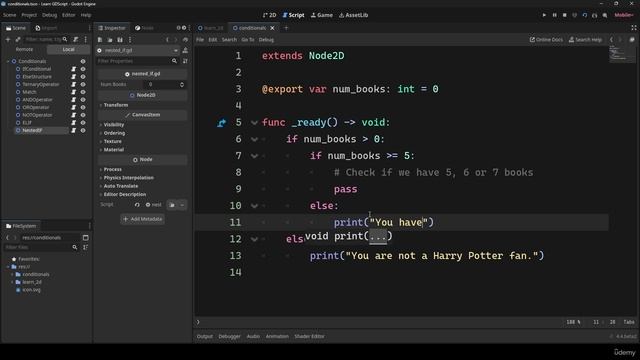Image resolution: width=640 pixels, height=360 pixels.
Task: Open Online Docs link
Action: (546, 40)
